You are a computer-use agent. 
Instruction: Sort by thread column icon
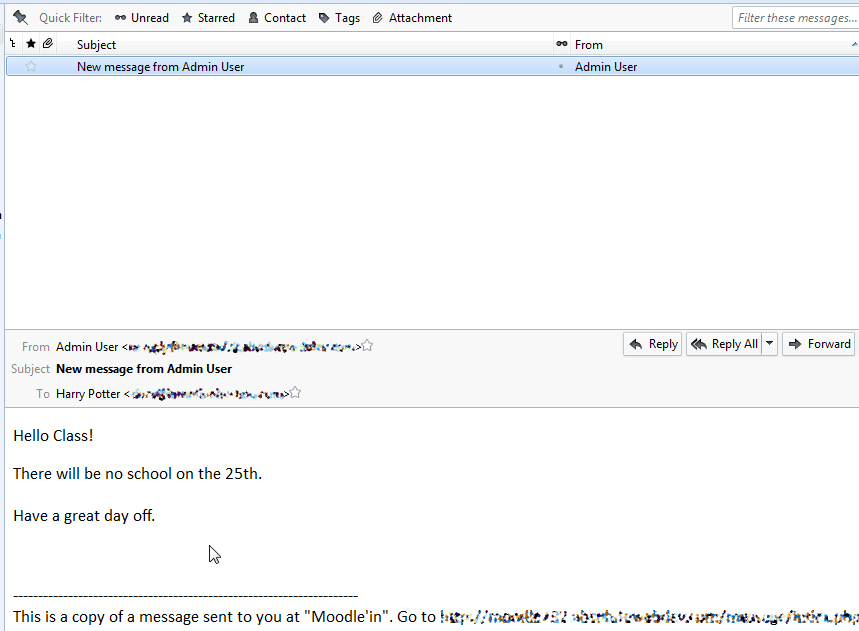13,44
